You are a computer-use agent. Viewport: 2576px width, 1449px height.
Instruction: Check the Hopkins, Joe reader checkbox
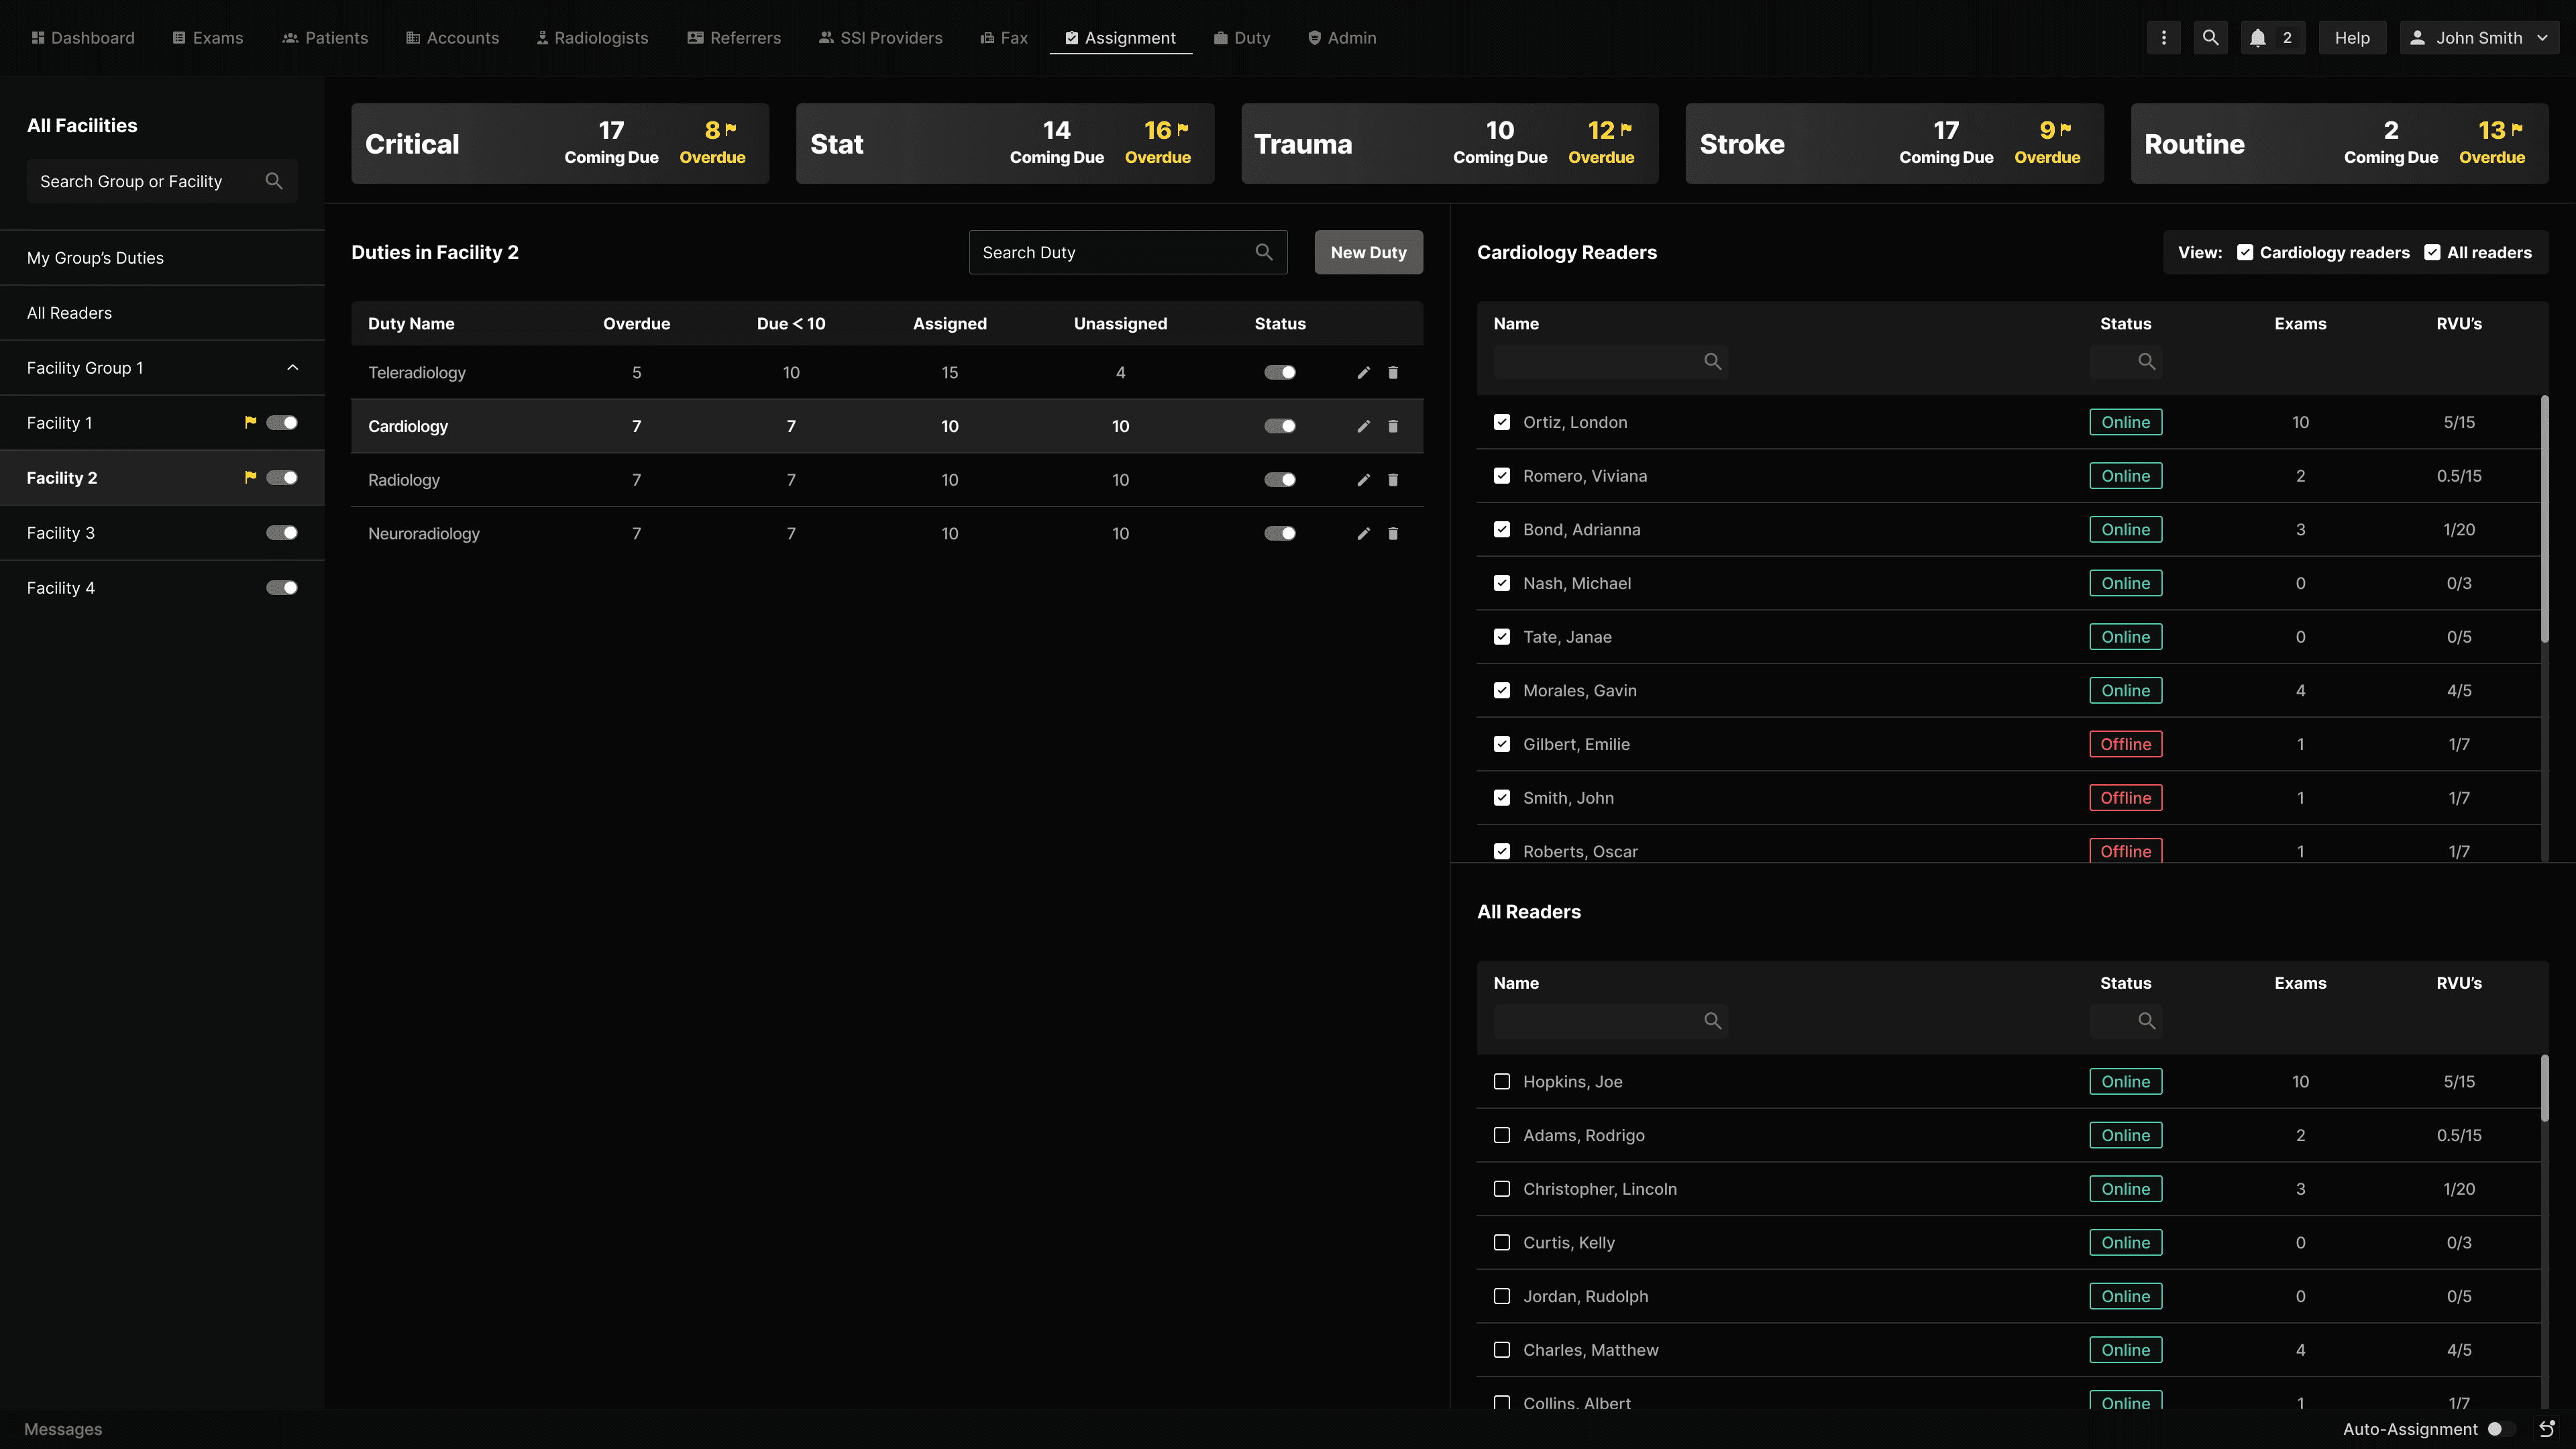1502,1082
